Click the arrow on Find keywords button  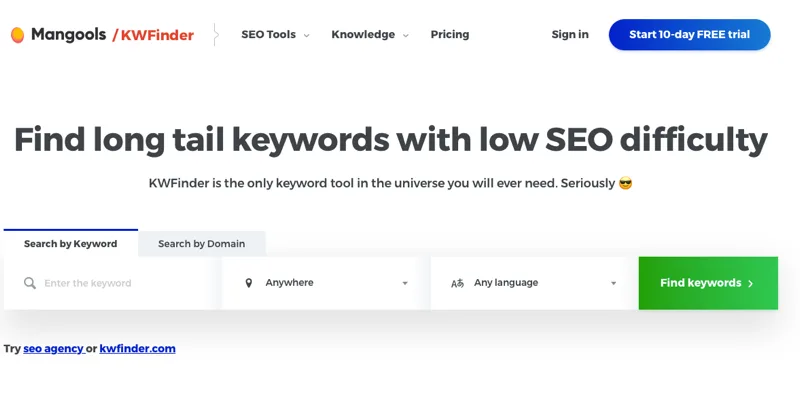pos(751,283)
